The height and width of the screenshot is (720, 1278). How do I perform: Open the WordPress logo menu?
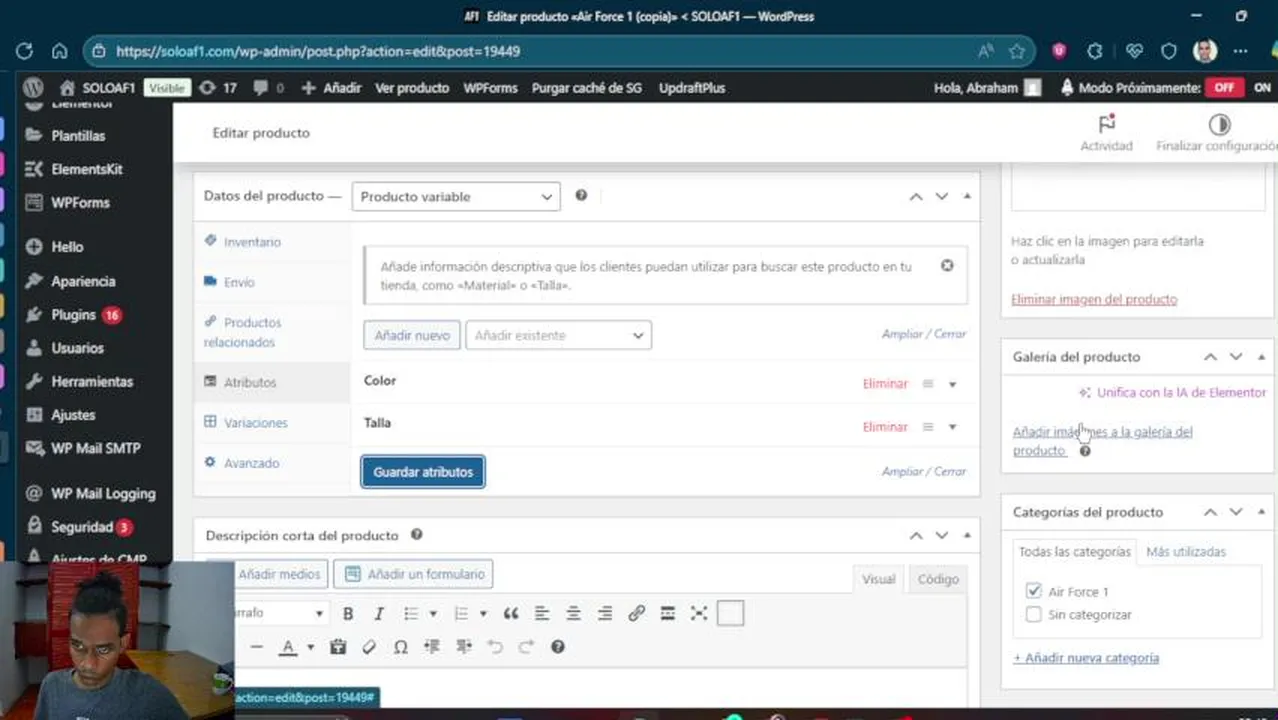click(x=33, y=88)
